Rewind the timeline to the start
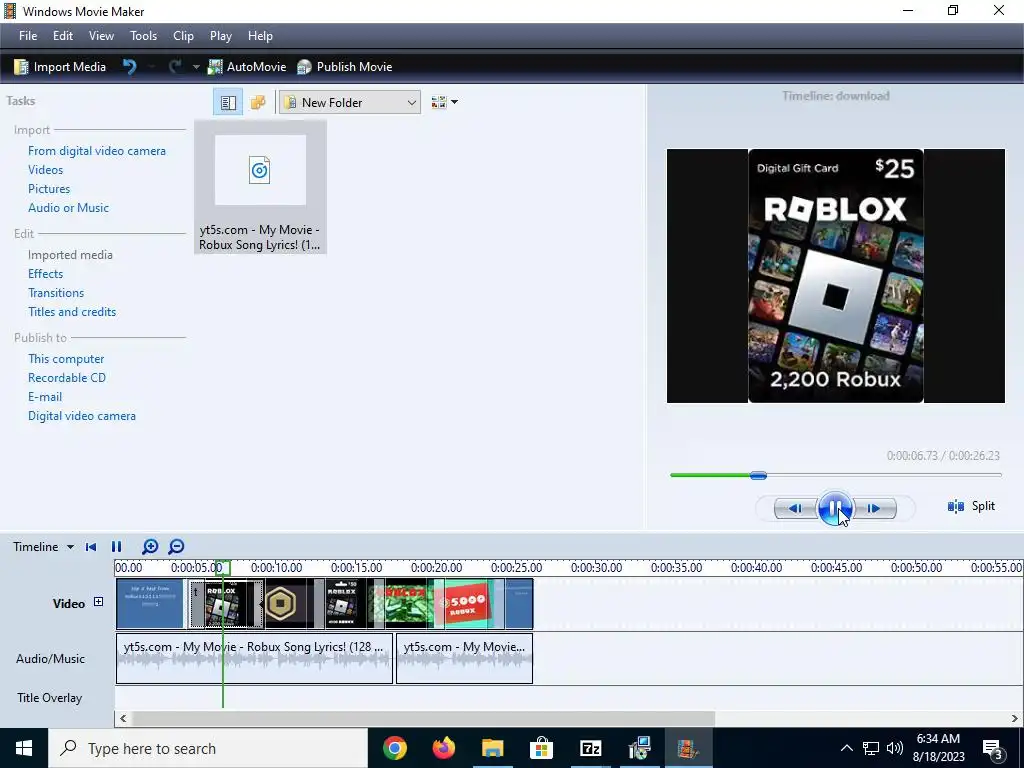Image resolution: width=1024 pixels, height=768 pixels. coord(91,547)
